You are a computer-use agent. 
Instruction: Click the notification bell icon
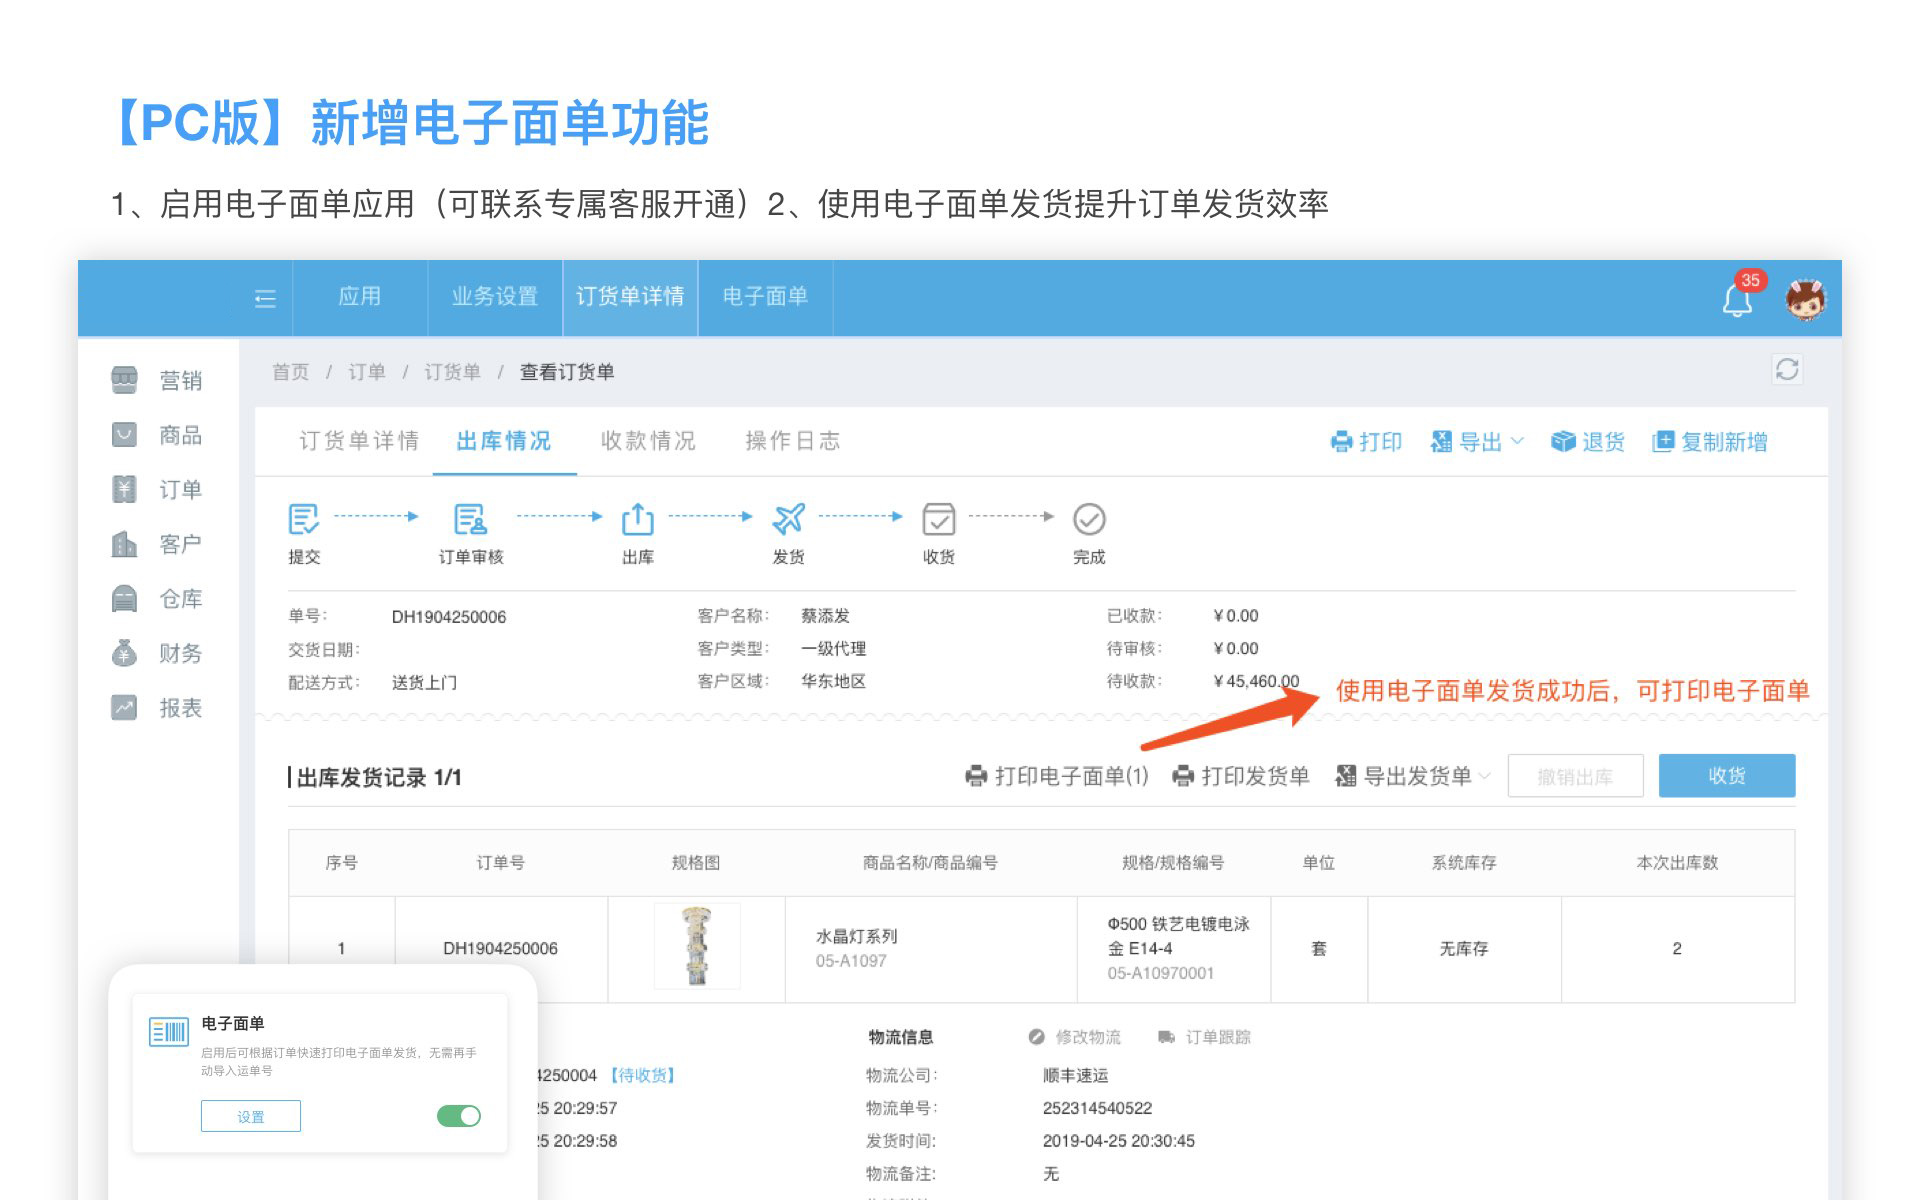tap(1737, 299)
